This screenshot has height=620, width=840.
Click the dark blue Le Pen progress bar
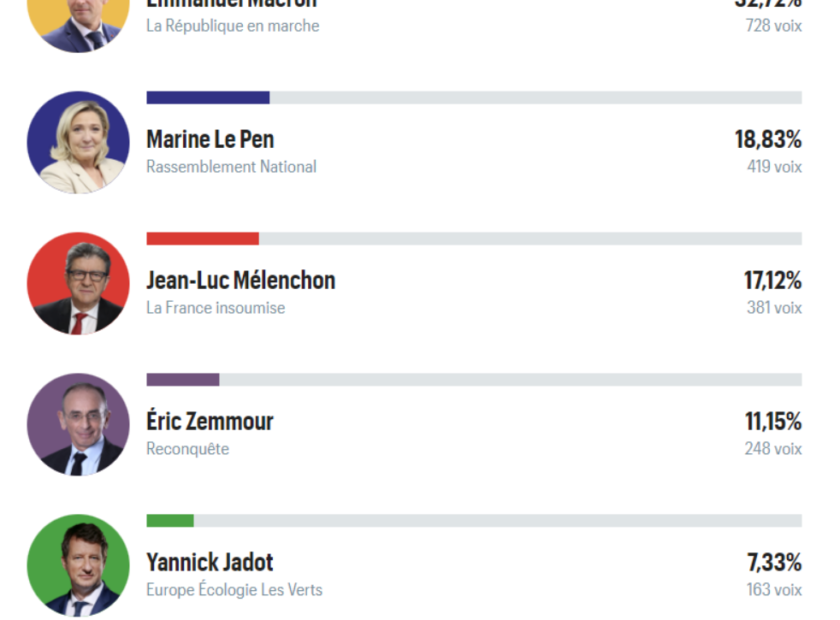coord(208,98)
